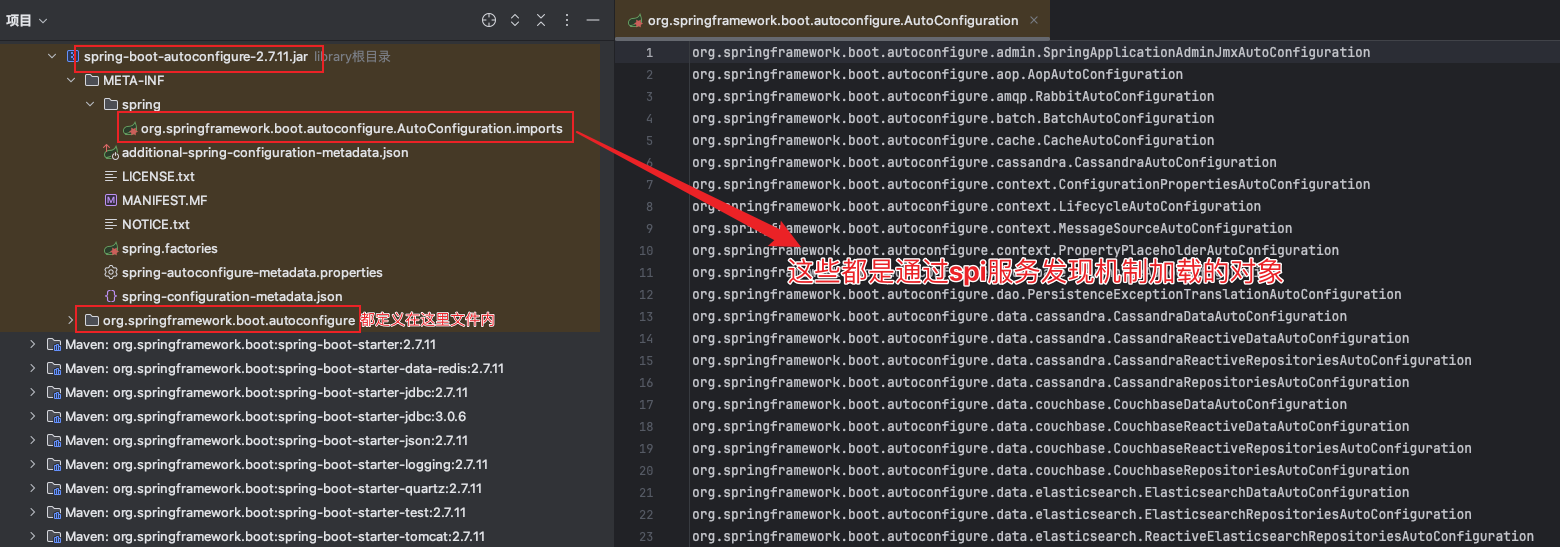
Task: Hide the project panel with the minus icon
Action: [x=593, y=20]
